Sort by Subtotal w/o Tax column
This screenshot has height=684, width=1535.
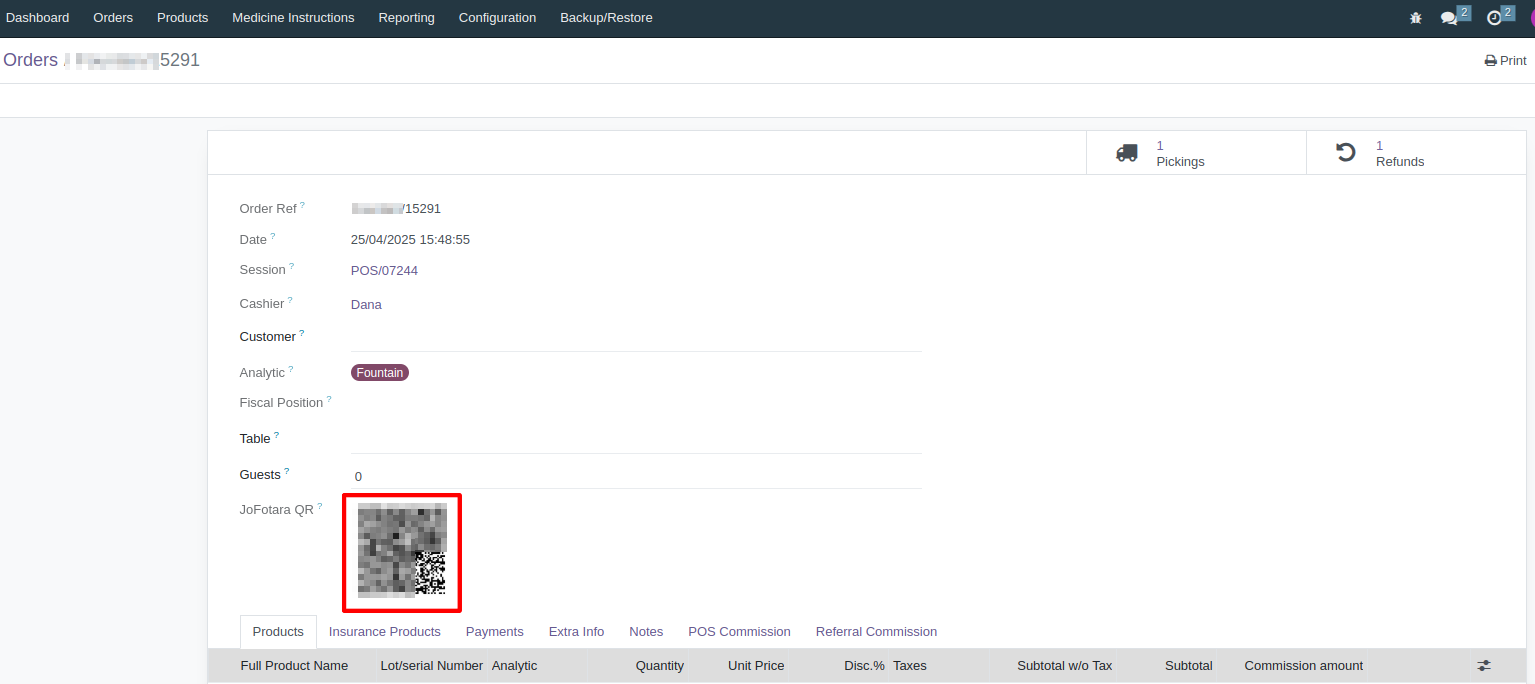pyautogui.click(x=1064, y=666)
